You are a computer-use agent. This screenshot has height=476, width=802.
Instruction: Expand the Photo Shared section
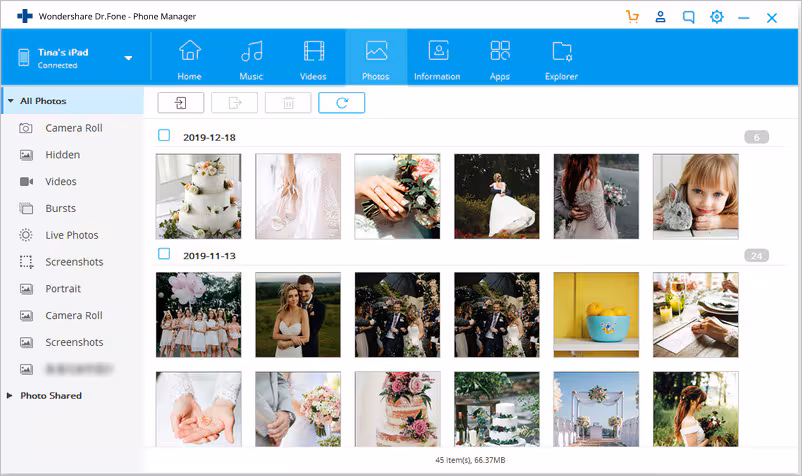(9, 396)
